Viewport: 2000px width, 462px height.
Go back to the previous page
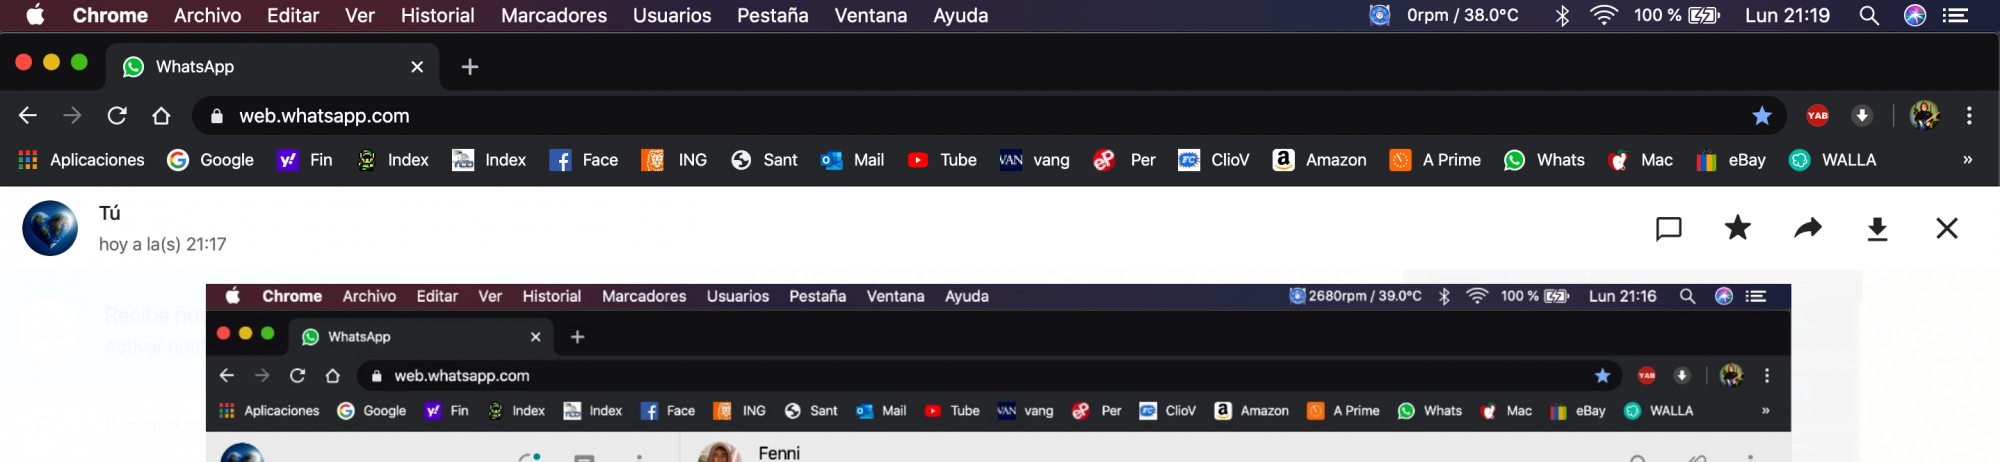pos(28,115)
